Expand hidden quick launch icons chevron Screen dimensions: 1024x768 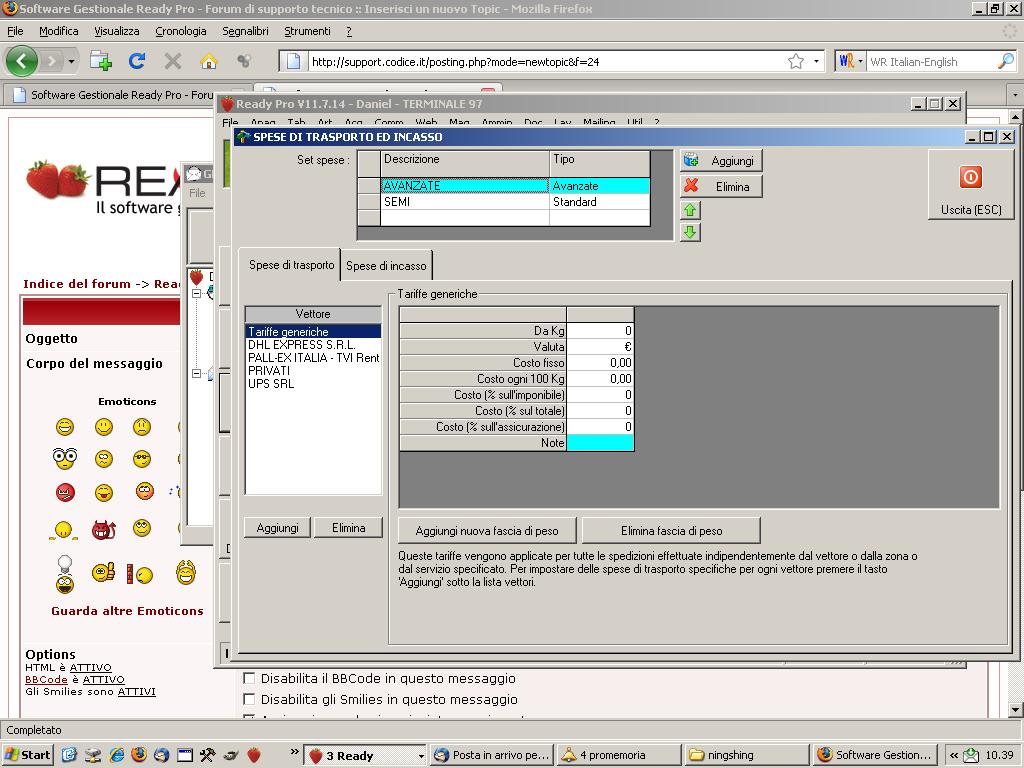point(294,752)
